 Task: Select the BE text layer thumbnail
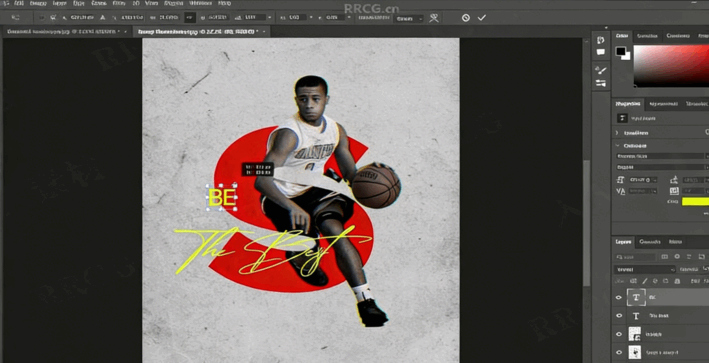coord(636,297)
